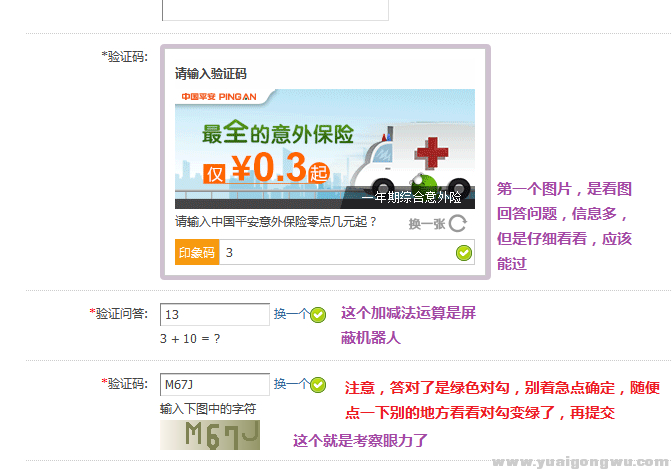Click the empty text box at top
This screenshot has width=672, height=474.
click(276, 9)
